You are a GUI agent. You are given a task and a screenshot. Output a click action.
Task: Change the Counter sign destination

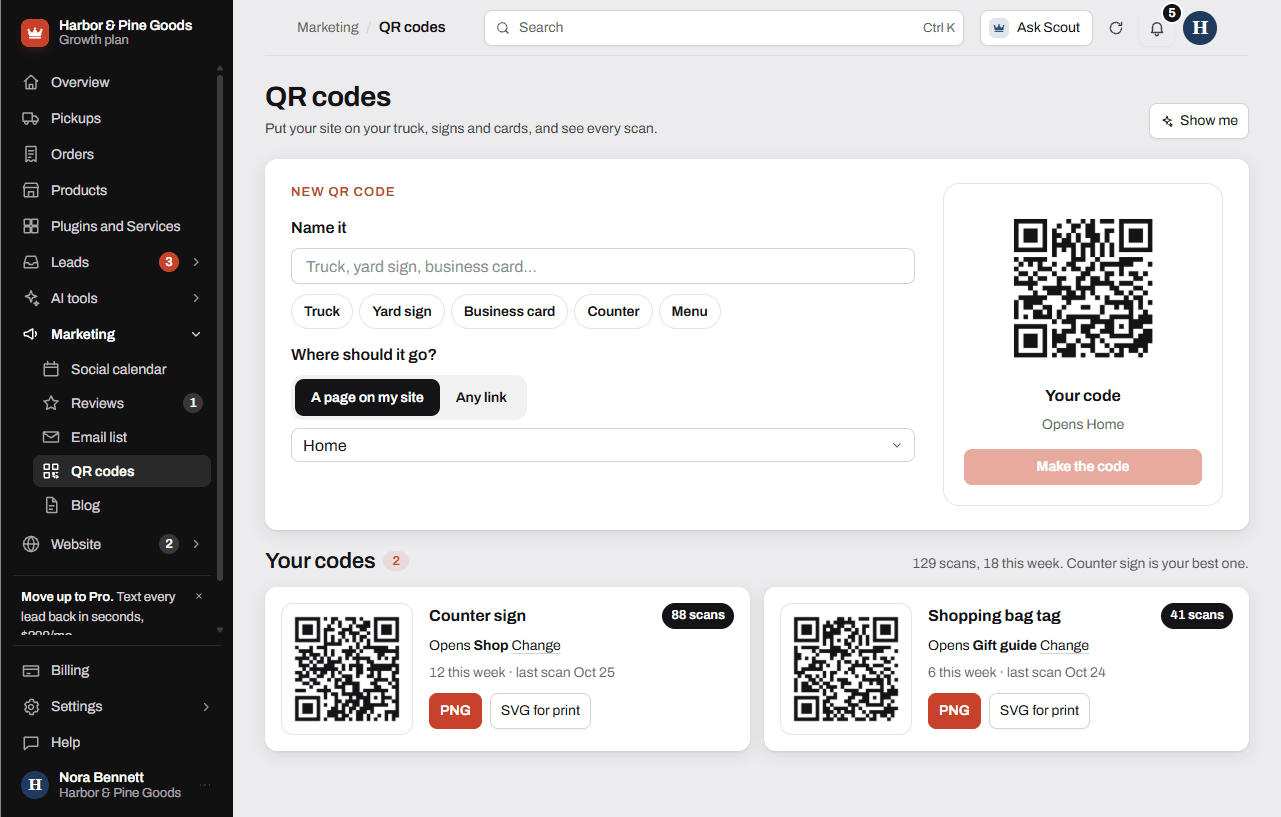536,645
